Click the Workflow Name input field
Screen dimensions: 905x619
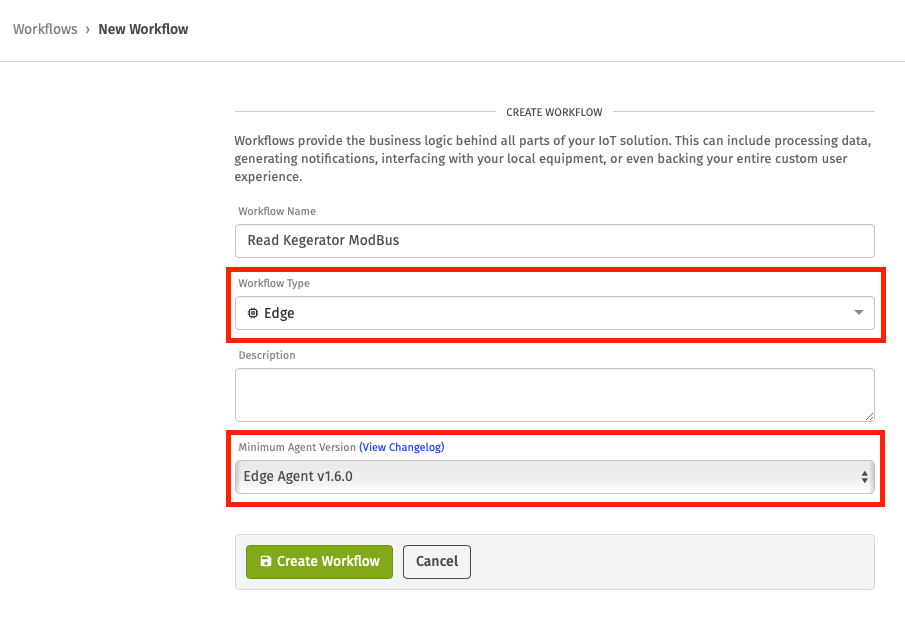click(x=555, y=241)
